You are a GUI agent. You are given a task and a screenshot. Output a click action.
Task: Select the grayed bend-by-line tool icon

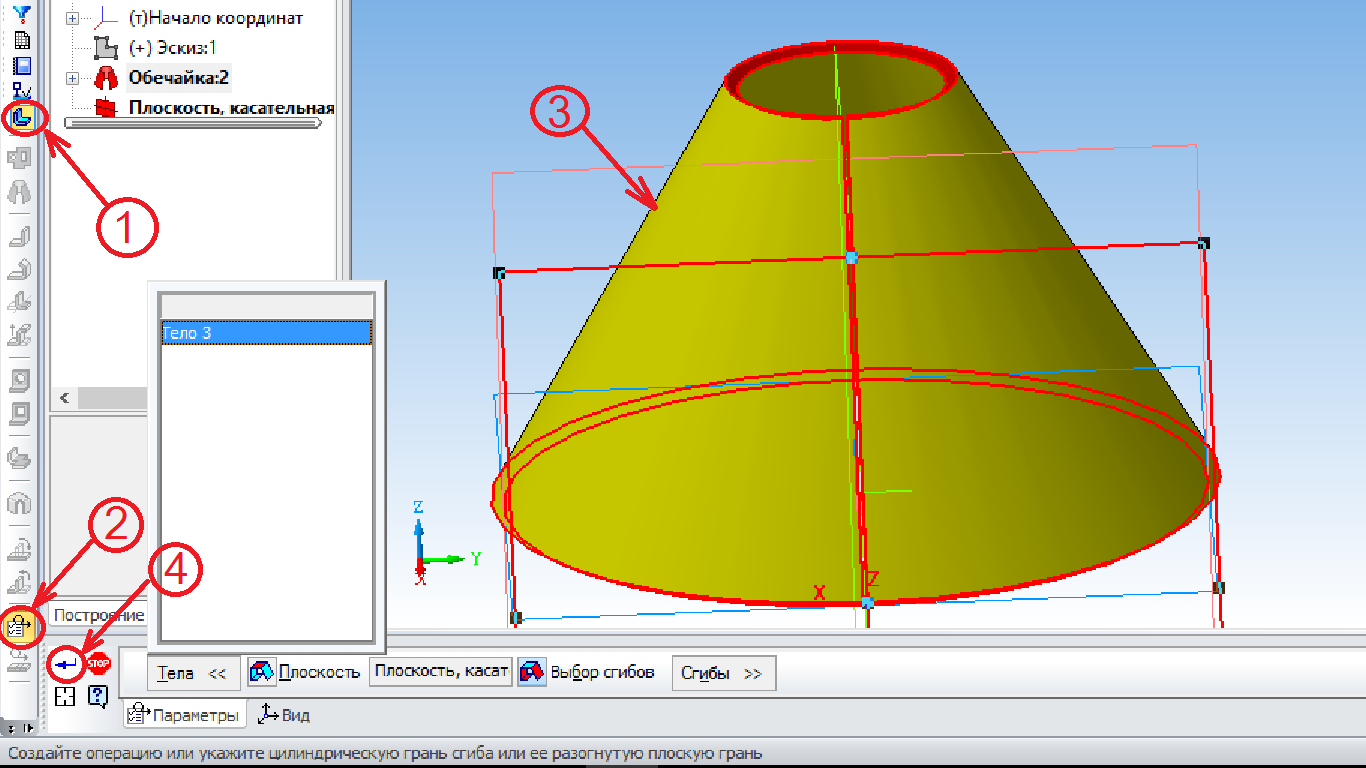(x=19, y=302)
